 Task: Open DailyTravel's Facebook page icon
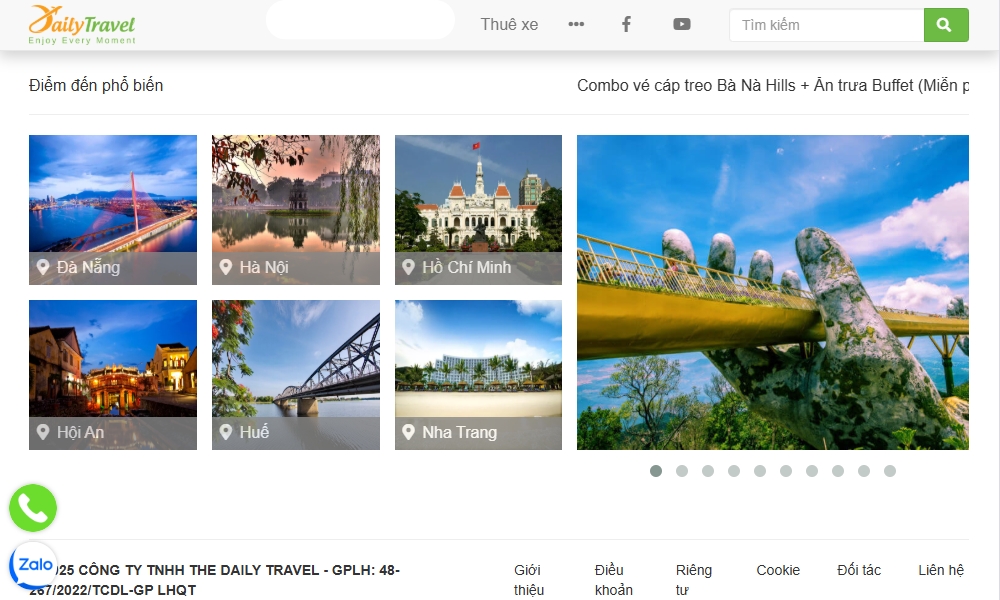pos(626,24)
